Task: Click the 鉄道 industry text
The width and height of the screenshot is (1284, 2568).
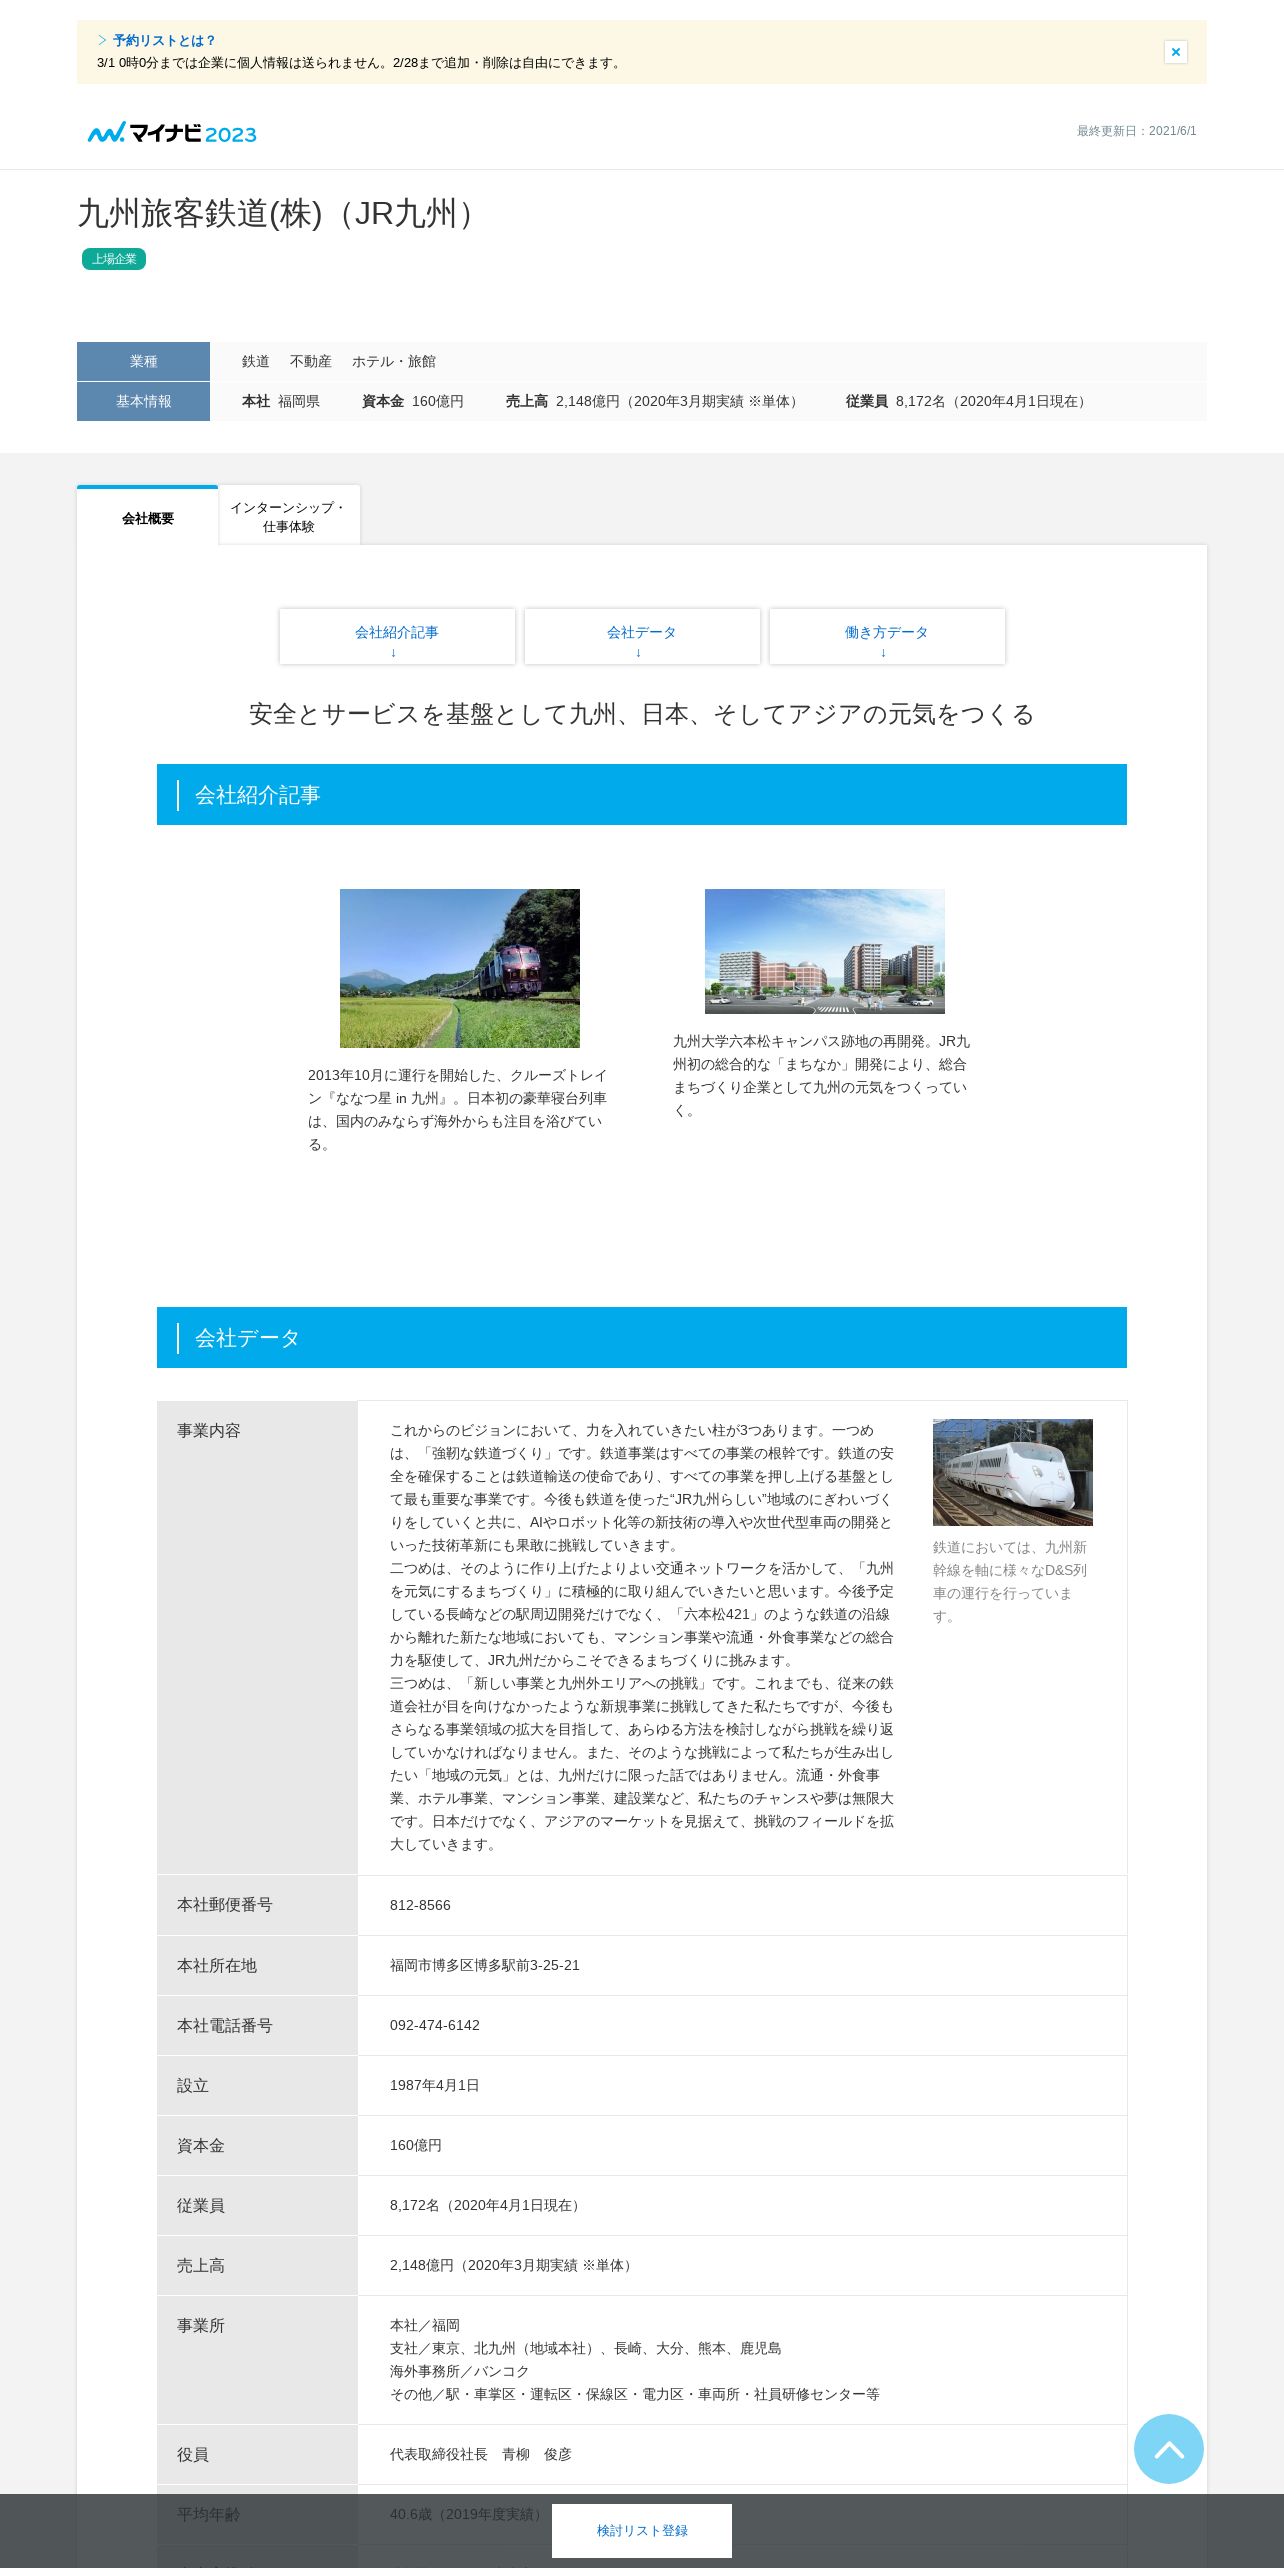Action: (x=256, y=361)
